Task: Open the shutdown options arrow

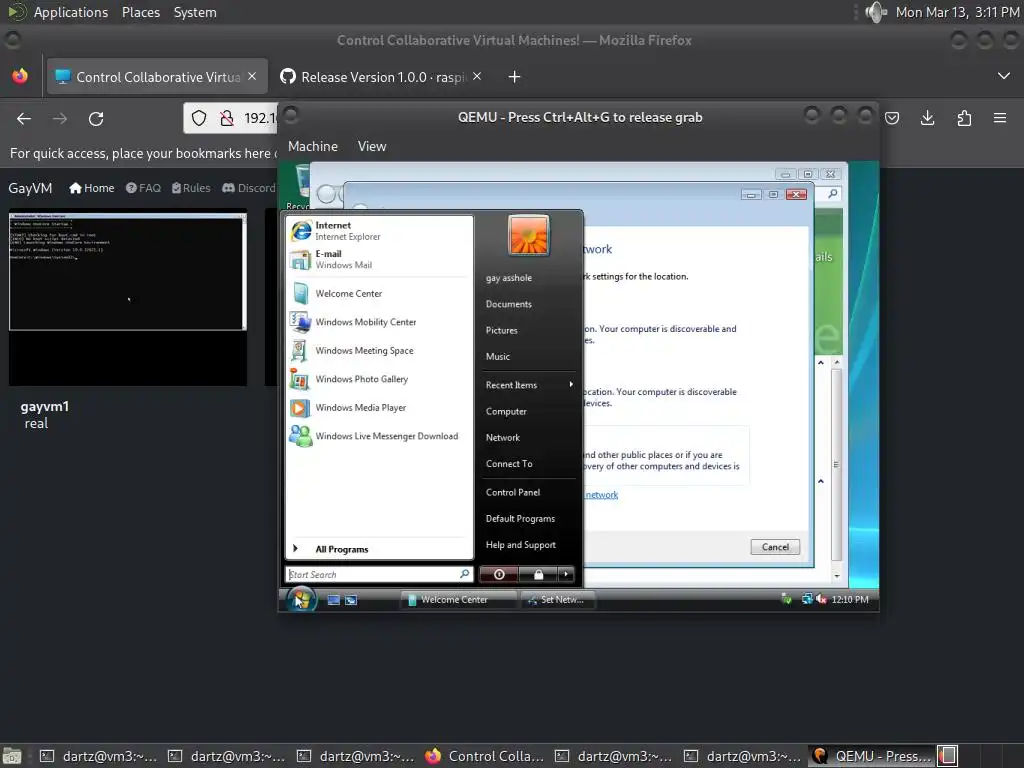Action: click(x=566, y=574)
